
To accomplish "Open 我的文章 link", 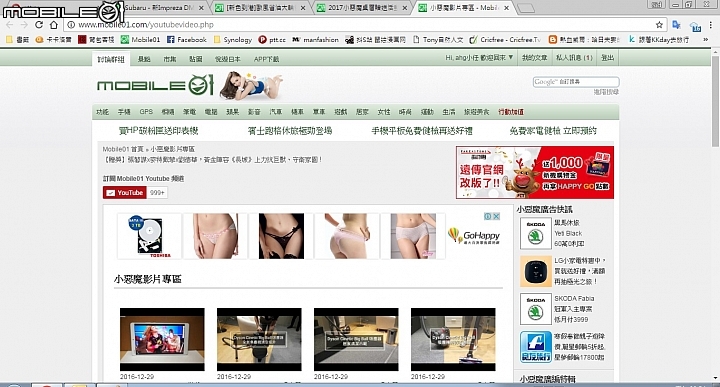I will tap(534, 57).
